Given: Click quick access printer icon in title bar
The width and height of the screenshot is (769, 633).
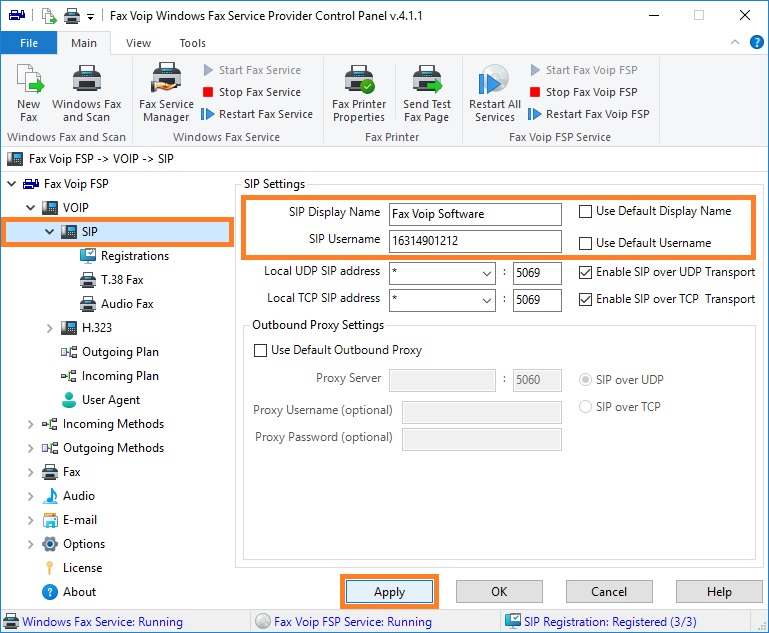Looking at the screenshot, I should (x=72, y=16).
